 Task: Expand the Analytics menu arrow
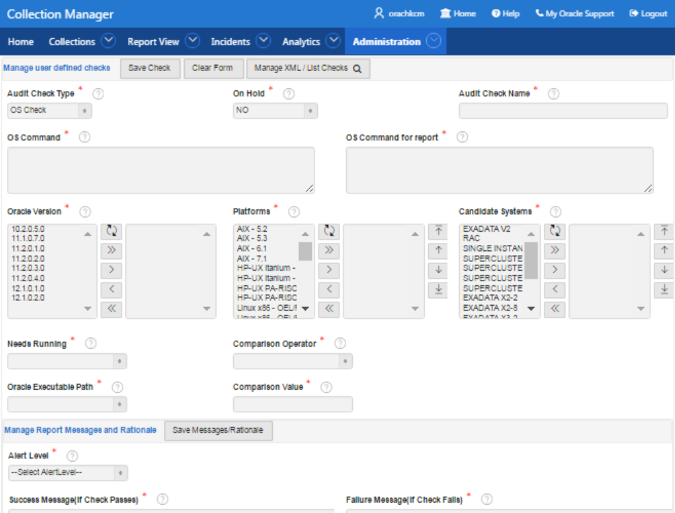[333, 41]
